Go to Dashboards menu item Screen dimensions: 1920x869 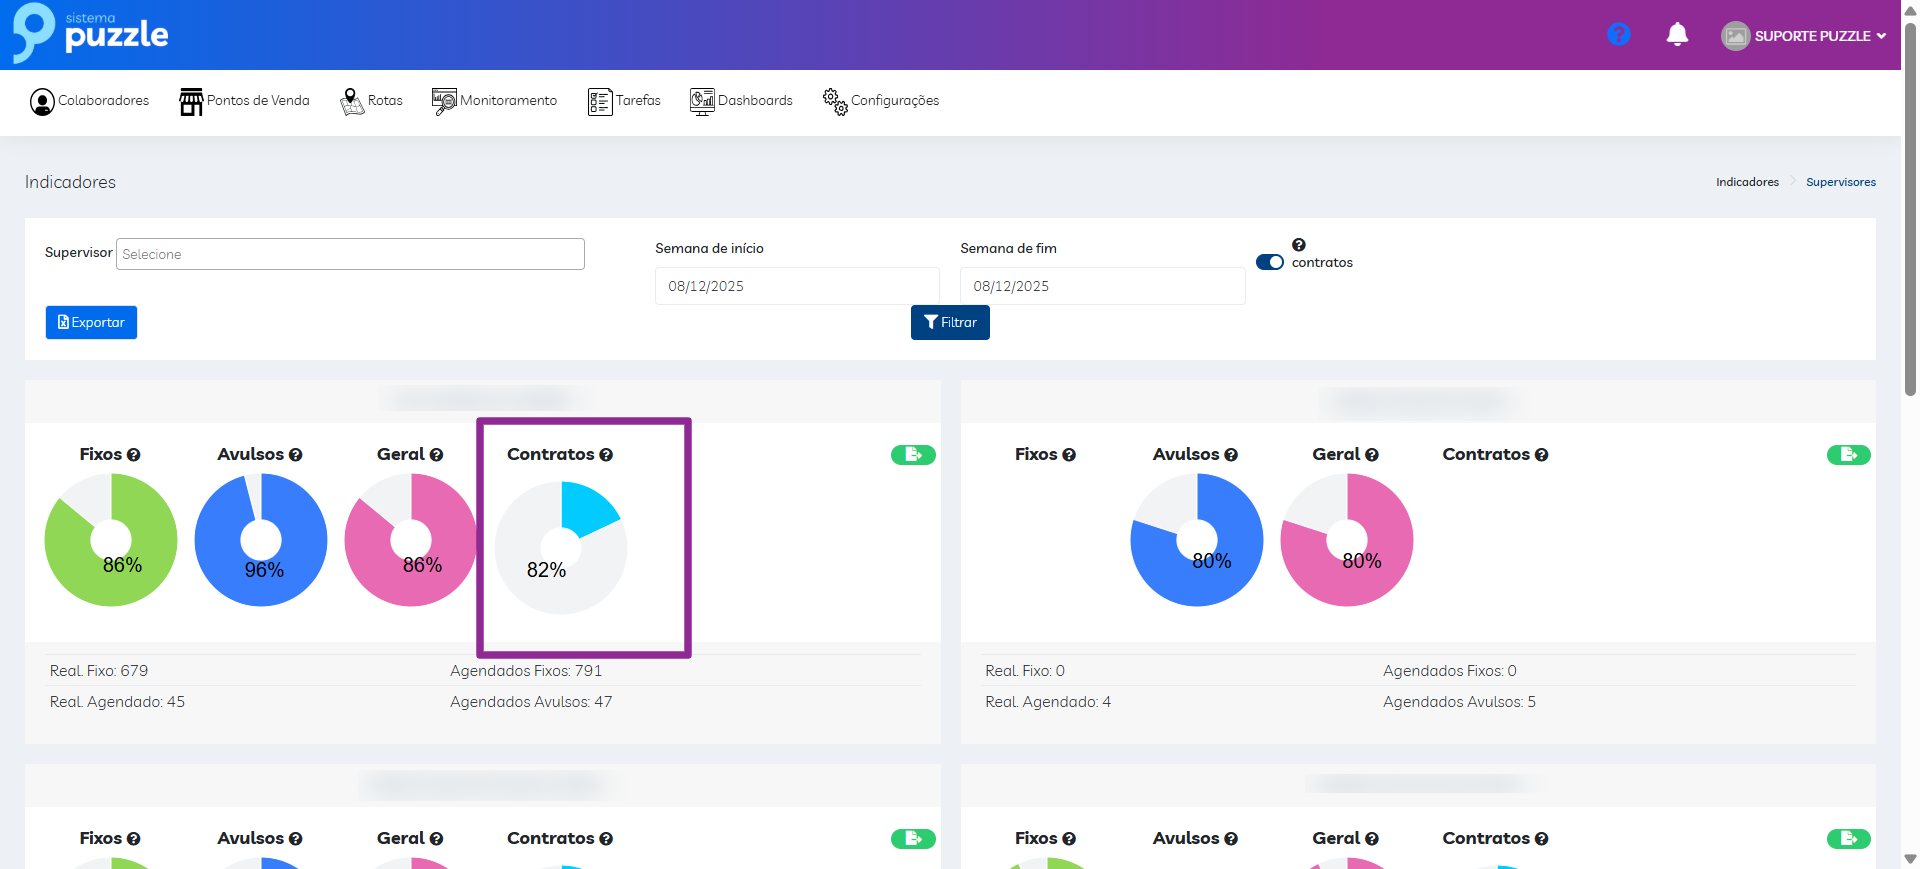coord(741,101)
